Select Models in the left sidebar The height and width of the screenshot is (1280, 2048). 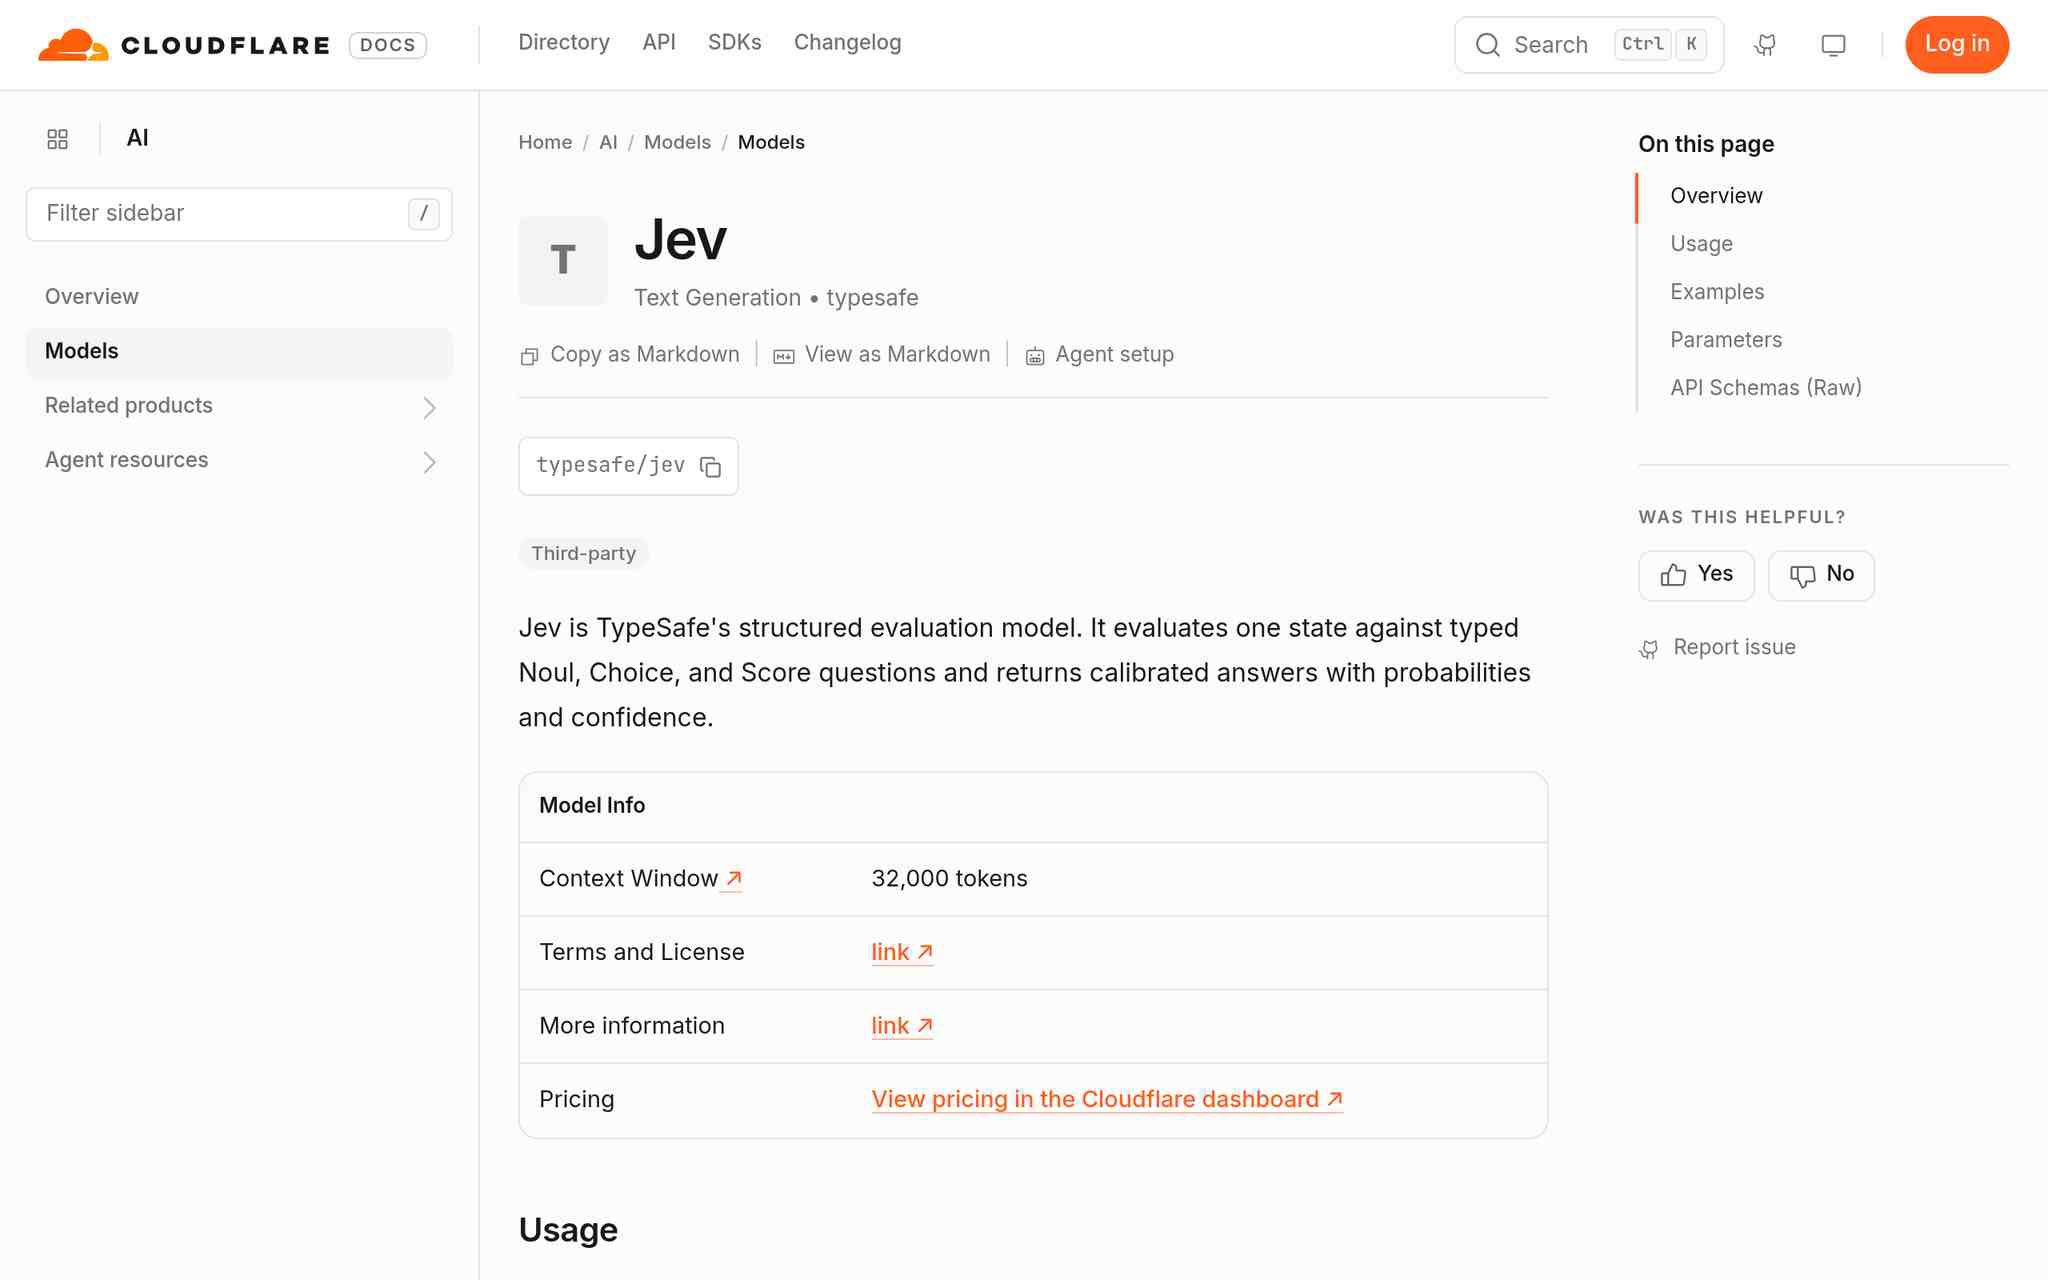point(239,352)
